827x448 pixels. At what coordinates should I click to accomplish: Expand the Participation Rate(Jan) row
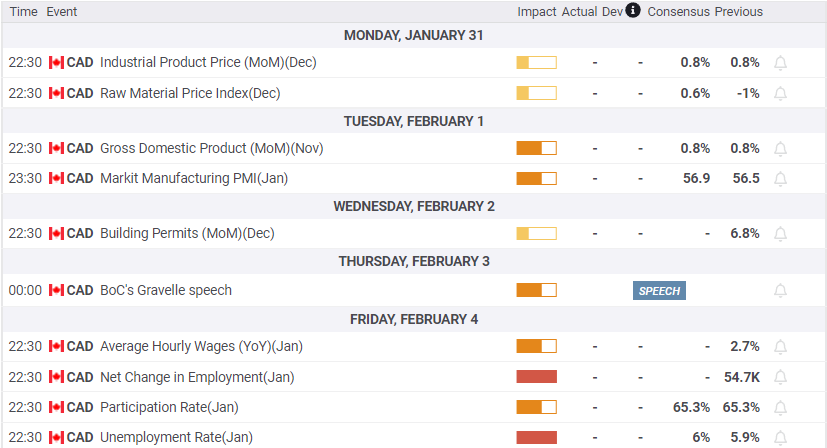click(x=414, y=407)
